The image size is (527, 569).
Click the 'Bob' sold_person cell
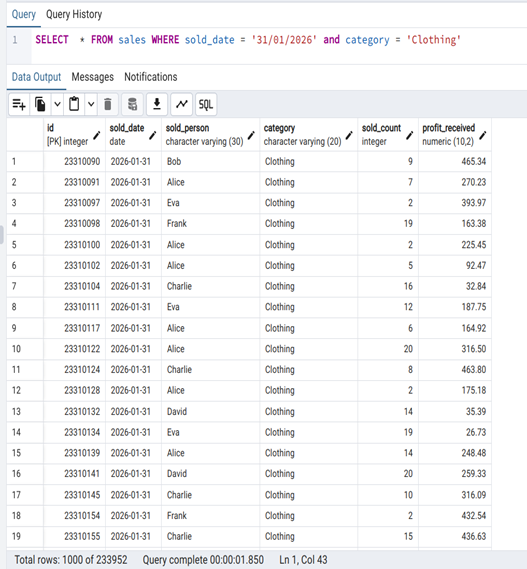point(211,161)
